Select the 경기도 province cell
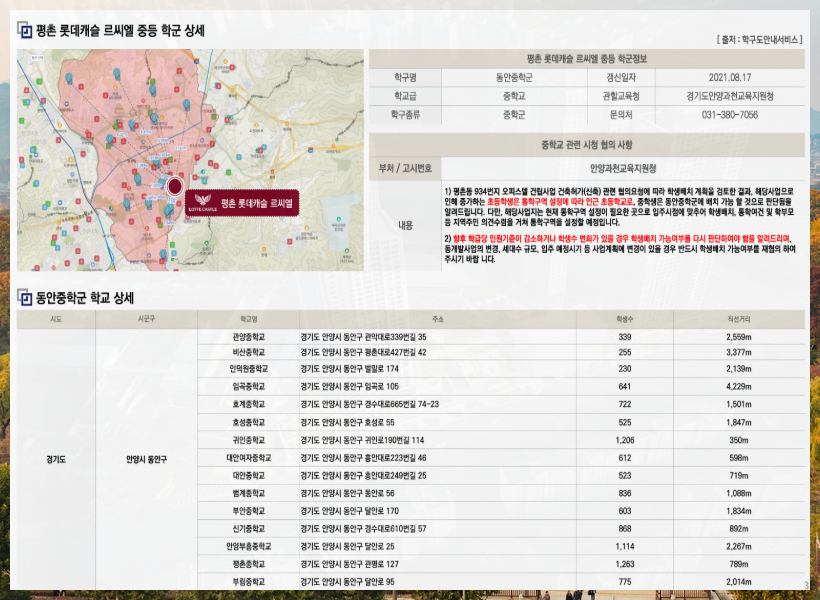 click(56, 460)
